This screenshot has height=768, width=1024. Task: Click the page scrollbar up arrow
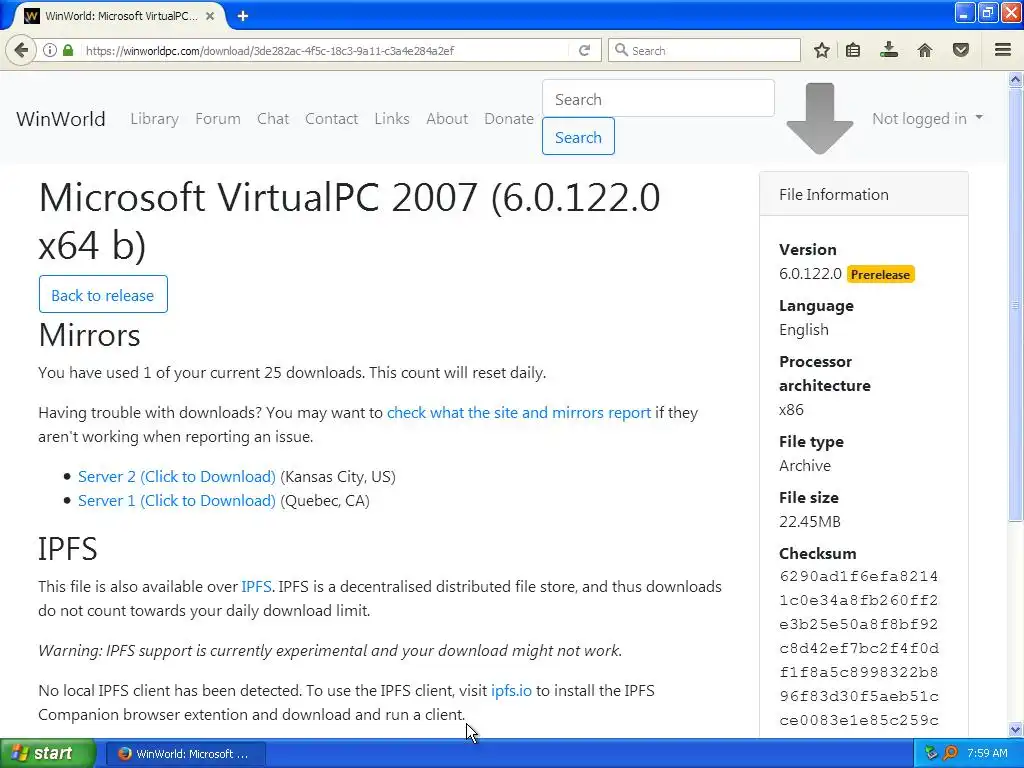coord(1016,80)
